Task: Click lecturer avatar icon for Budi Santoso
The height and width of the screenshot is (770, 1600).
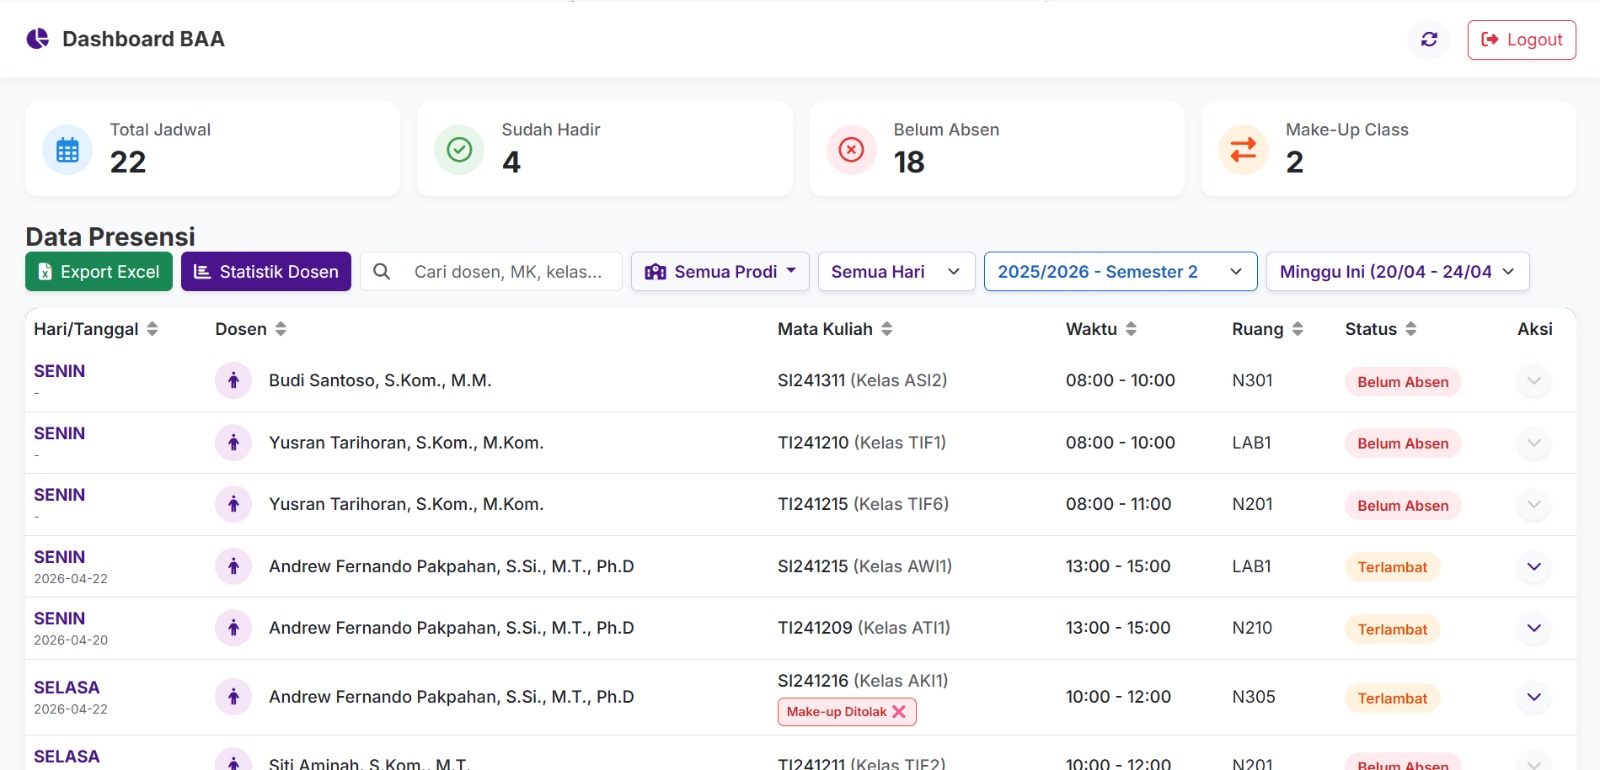Action: [233, 380]
